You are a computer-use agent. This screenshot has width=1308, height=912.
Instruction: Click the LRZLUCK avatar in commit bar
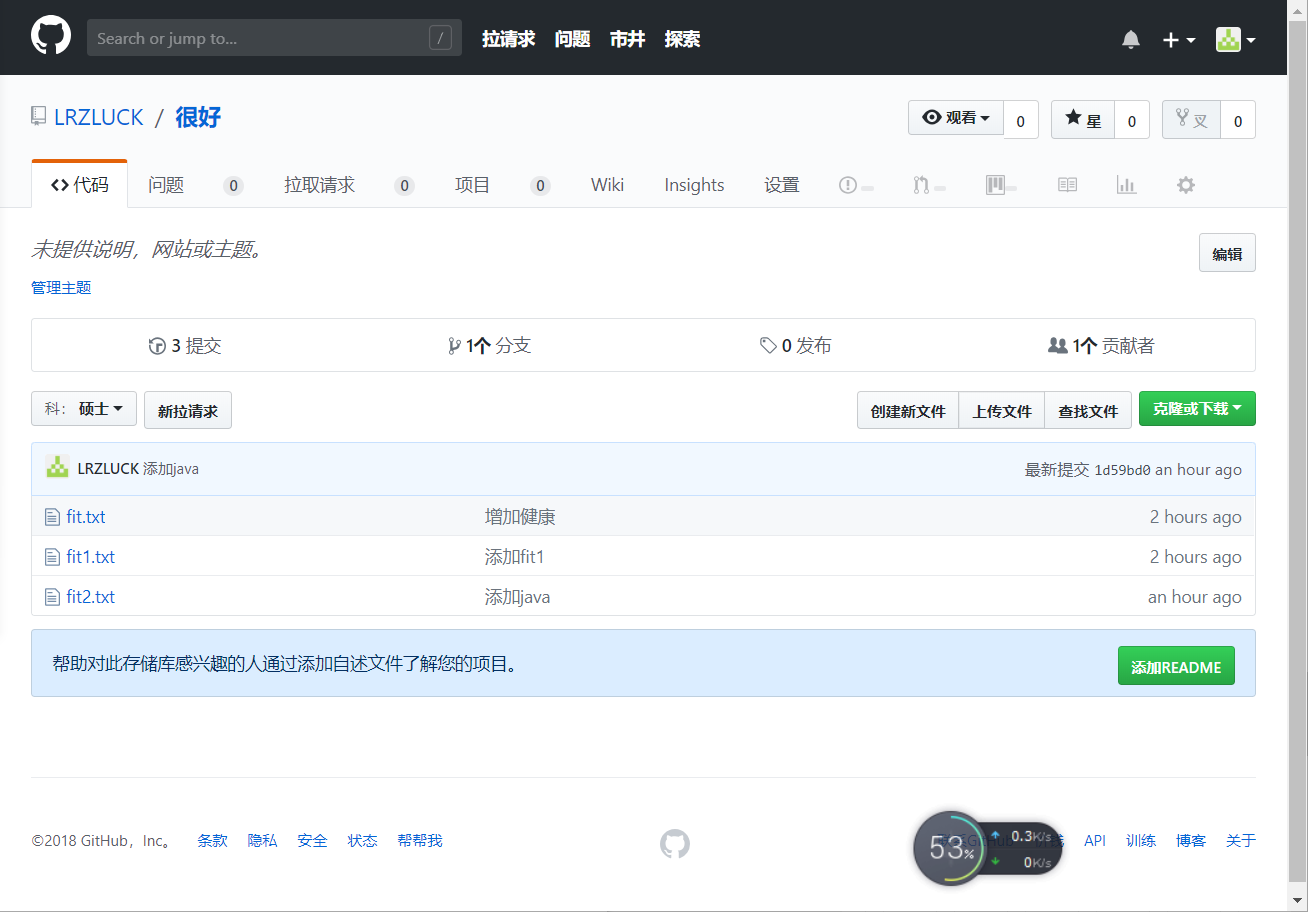(58, 467)
